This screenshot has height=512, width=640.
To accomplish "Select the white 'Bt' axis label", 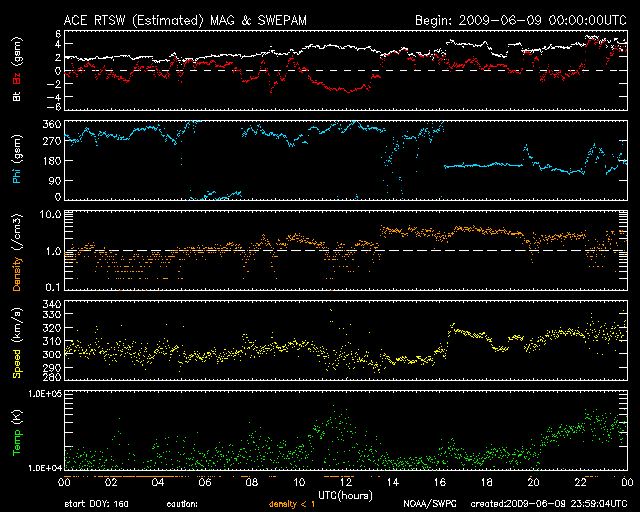I will pyautogui.click(x=17, y=96).
